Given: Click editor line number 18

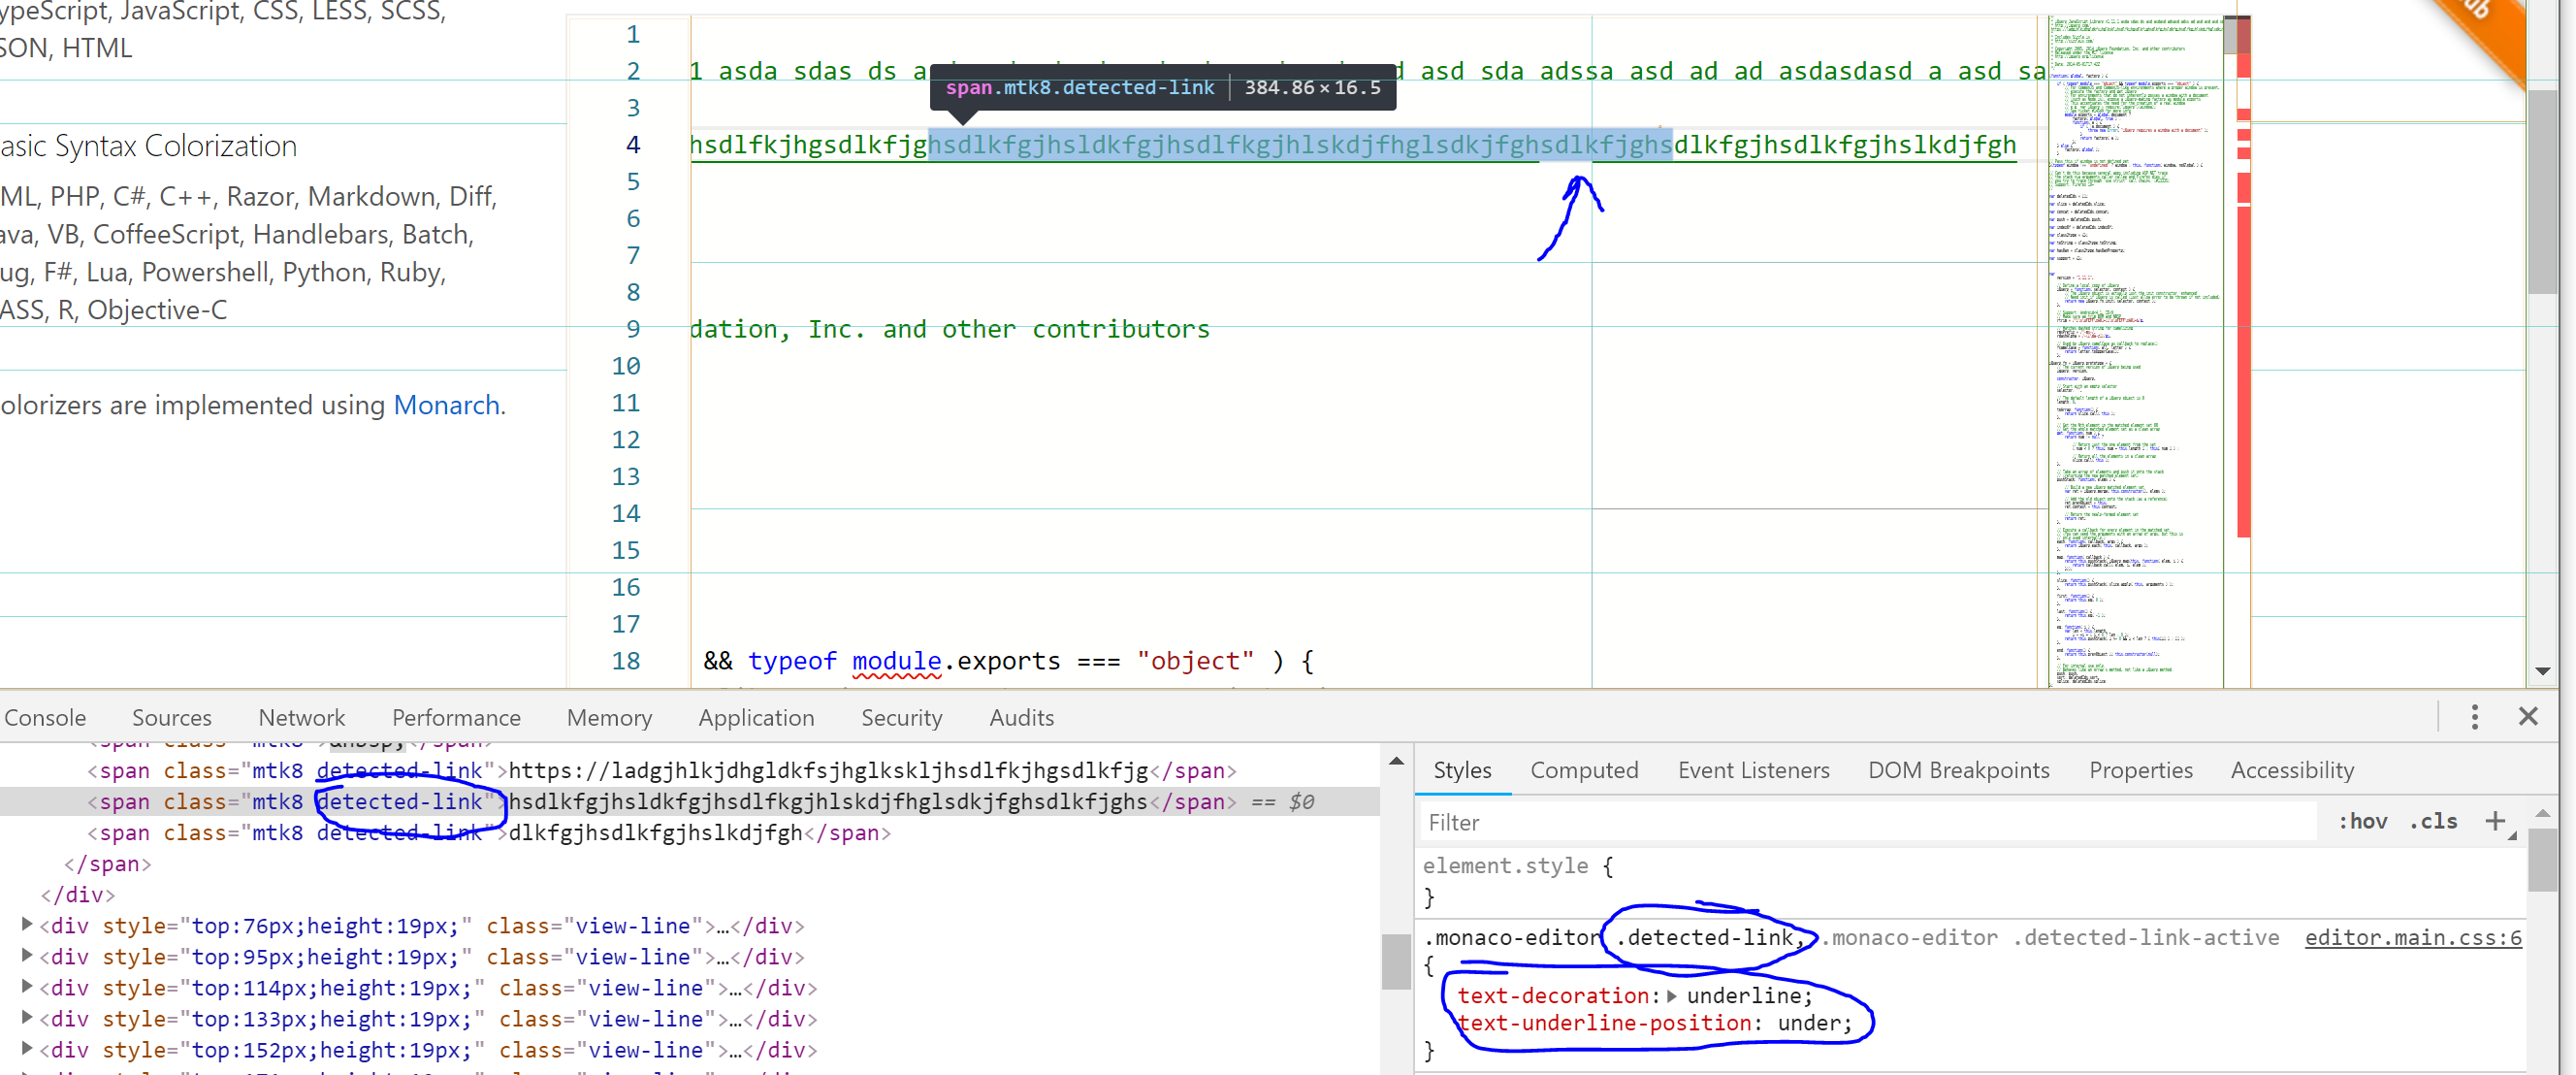Looking at the screenshot, I should click(626, 661).
